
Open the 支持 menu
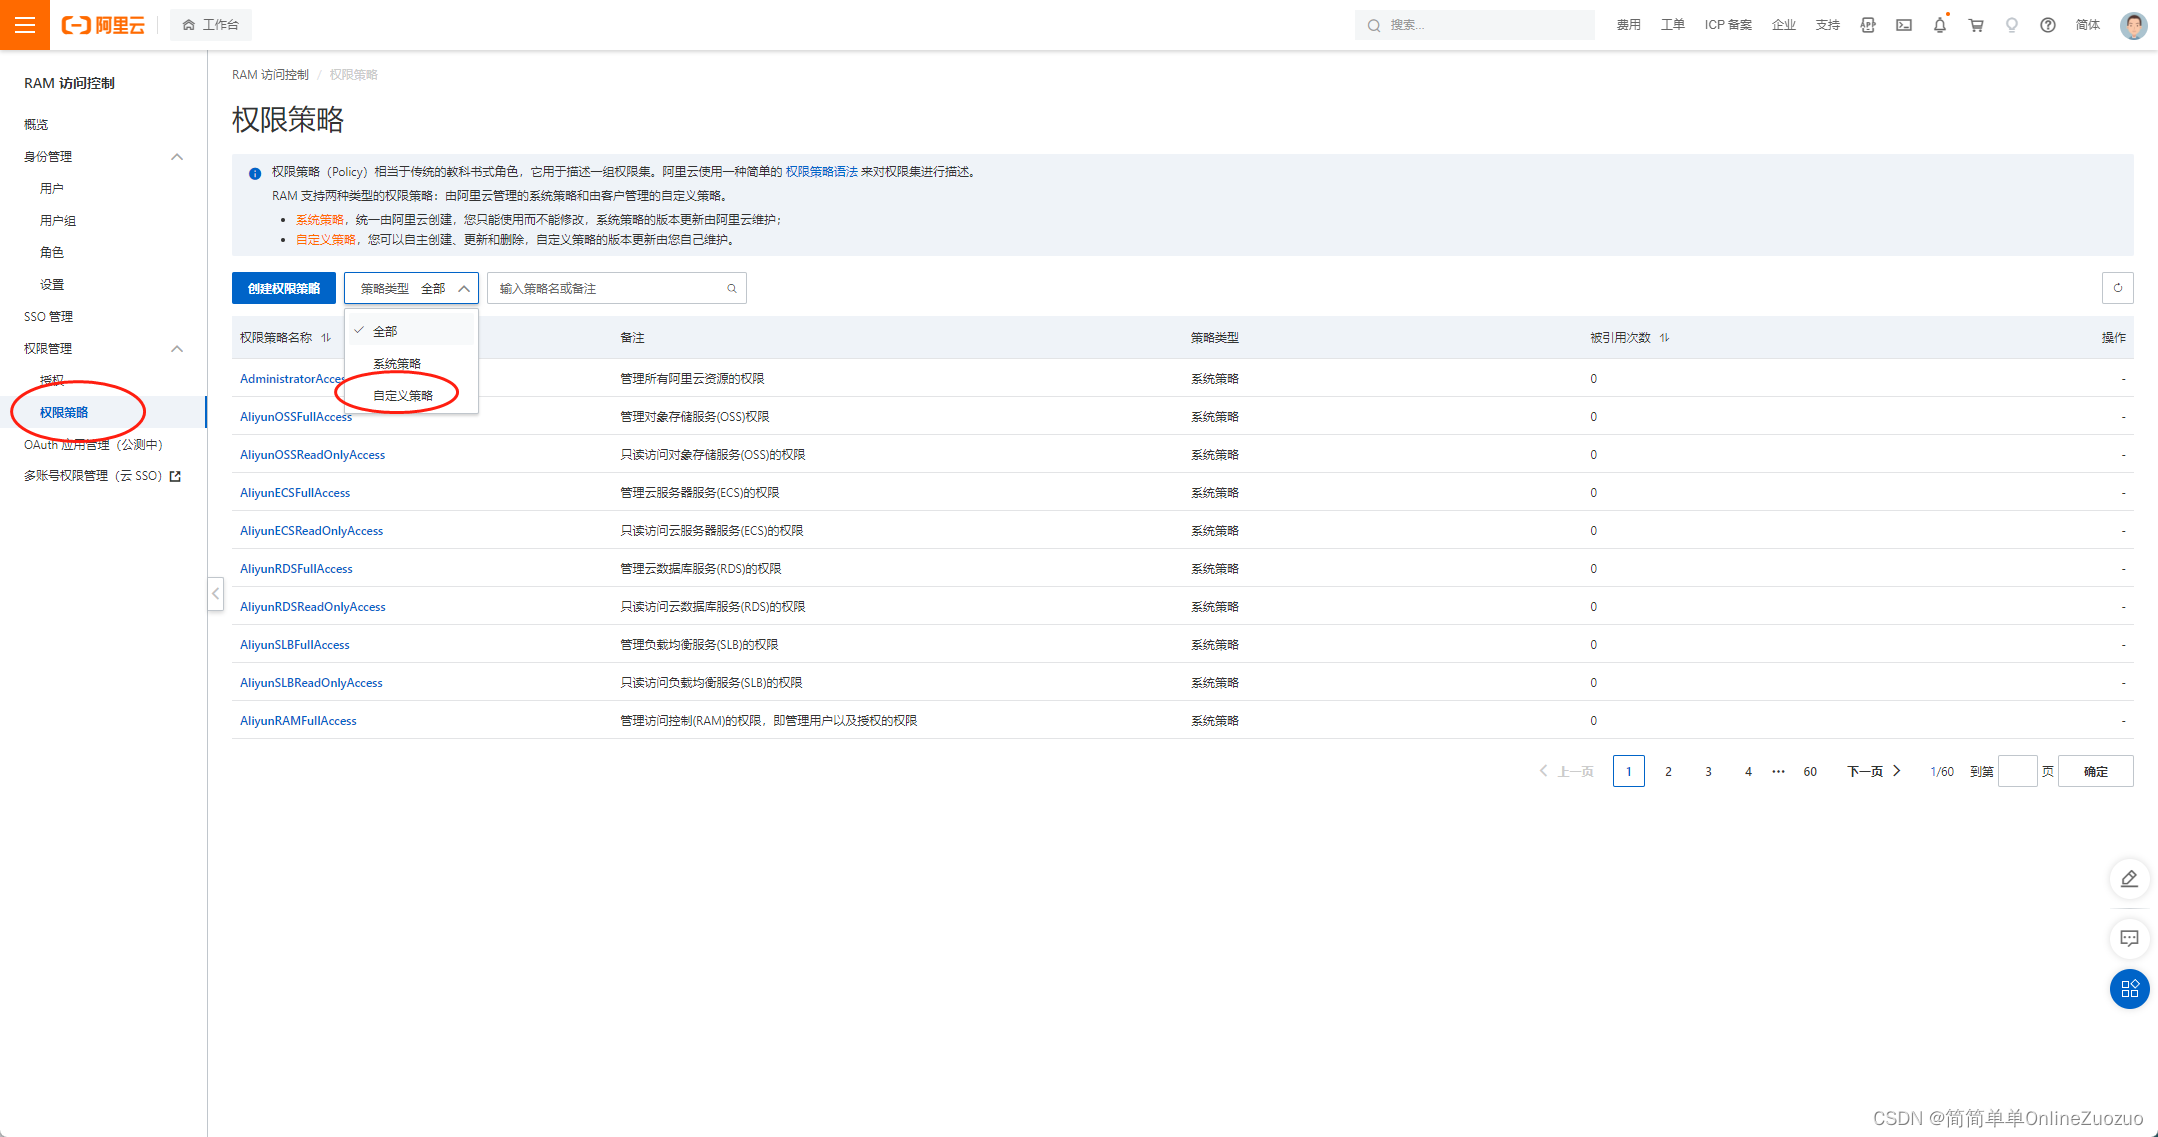pyautogui.click(x=1828, y=25)
